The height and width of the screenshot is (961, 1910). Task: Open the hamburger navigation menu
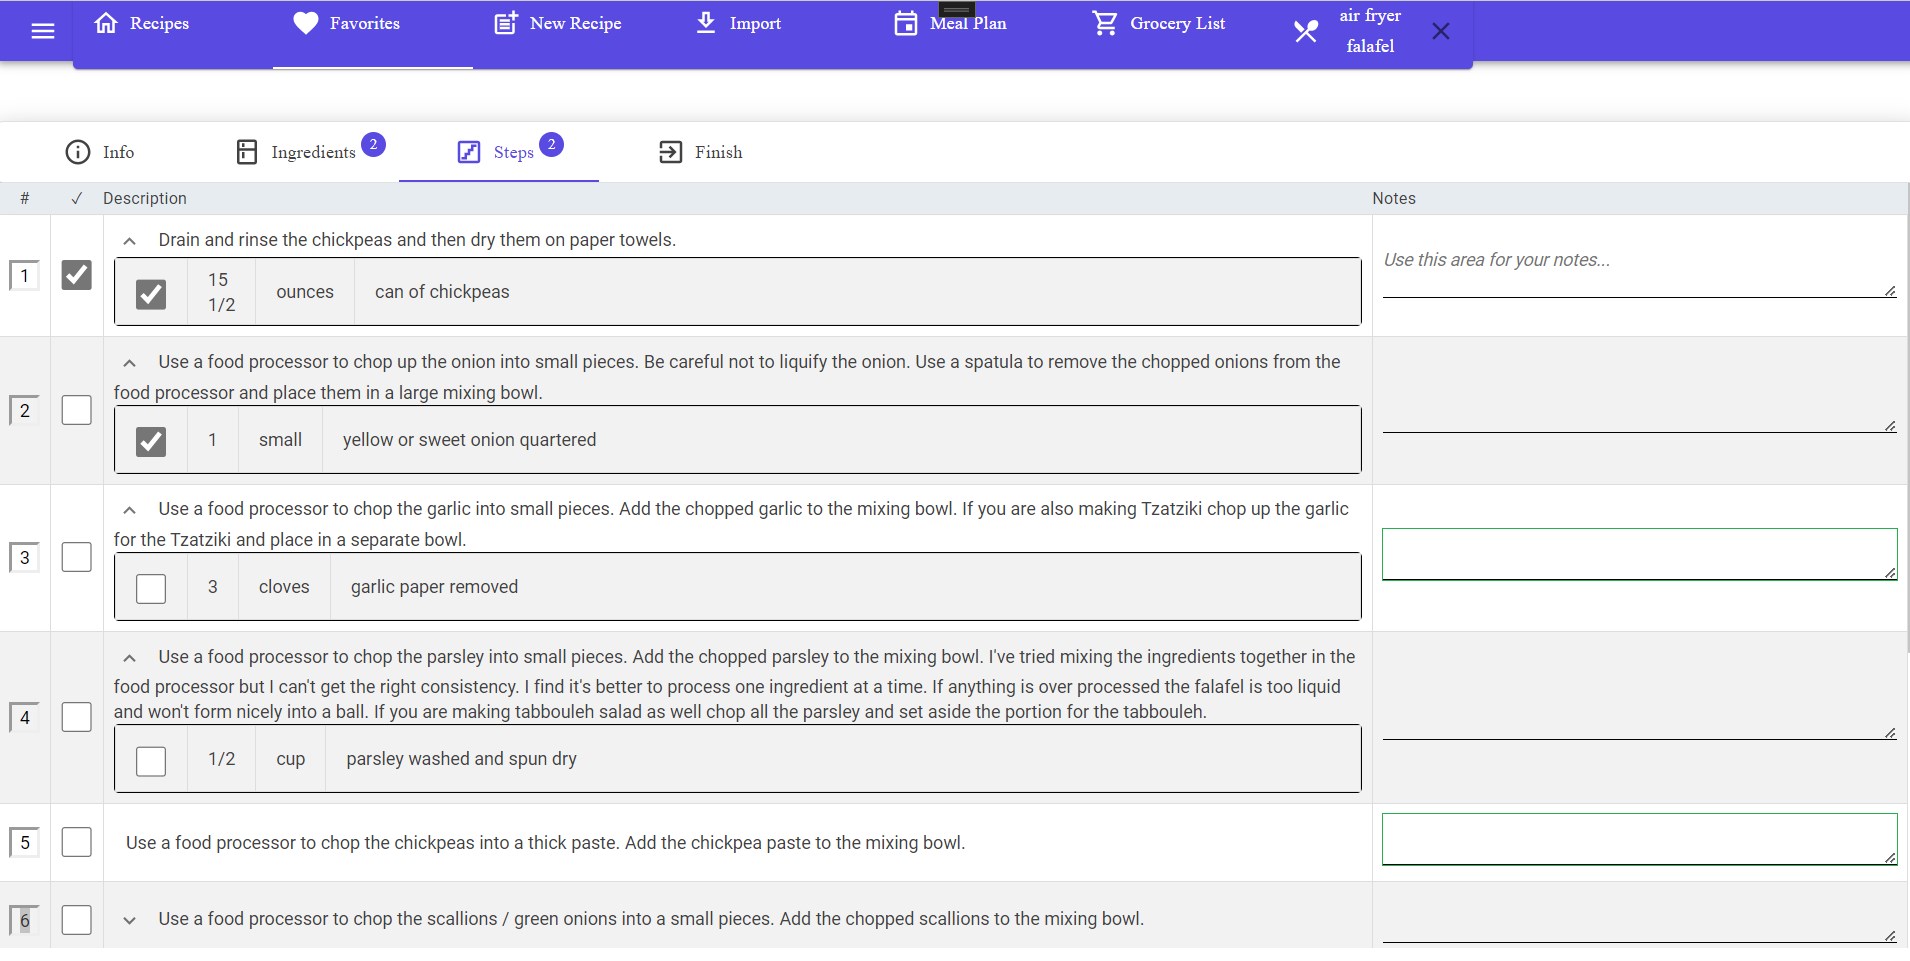pos(43,31)
